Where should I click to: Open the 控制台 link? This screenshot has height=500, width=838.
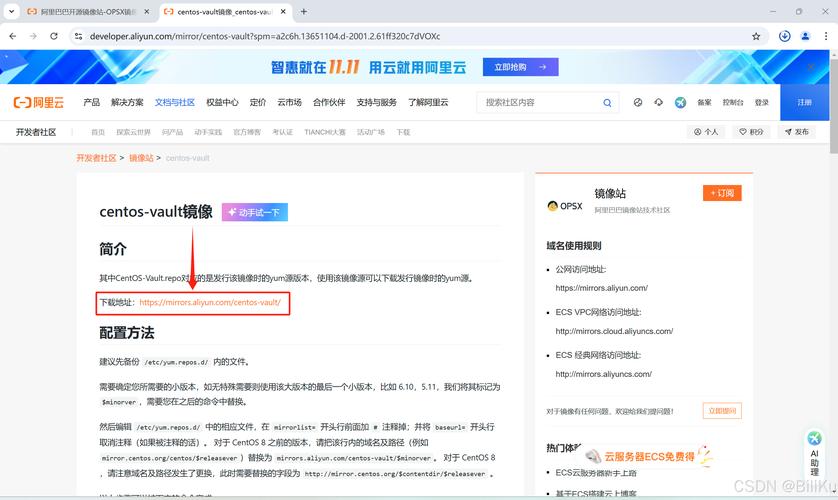point(733,102)
